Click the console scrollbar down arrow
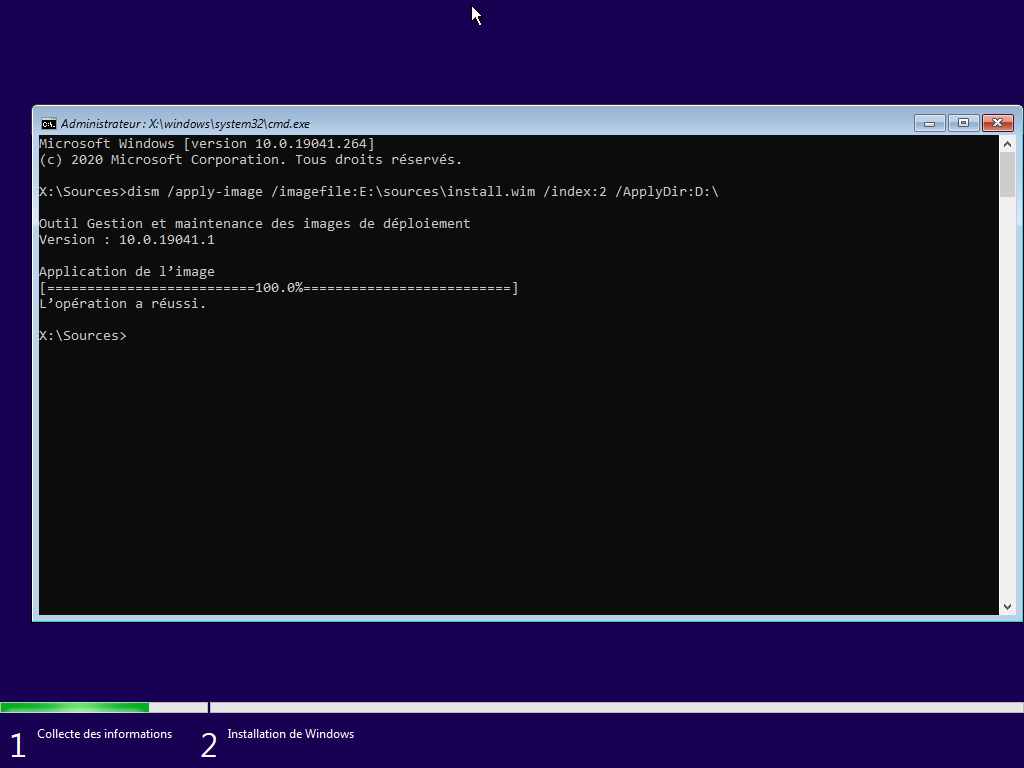The image size is (1024, 768). tap(1007, 607)
